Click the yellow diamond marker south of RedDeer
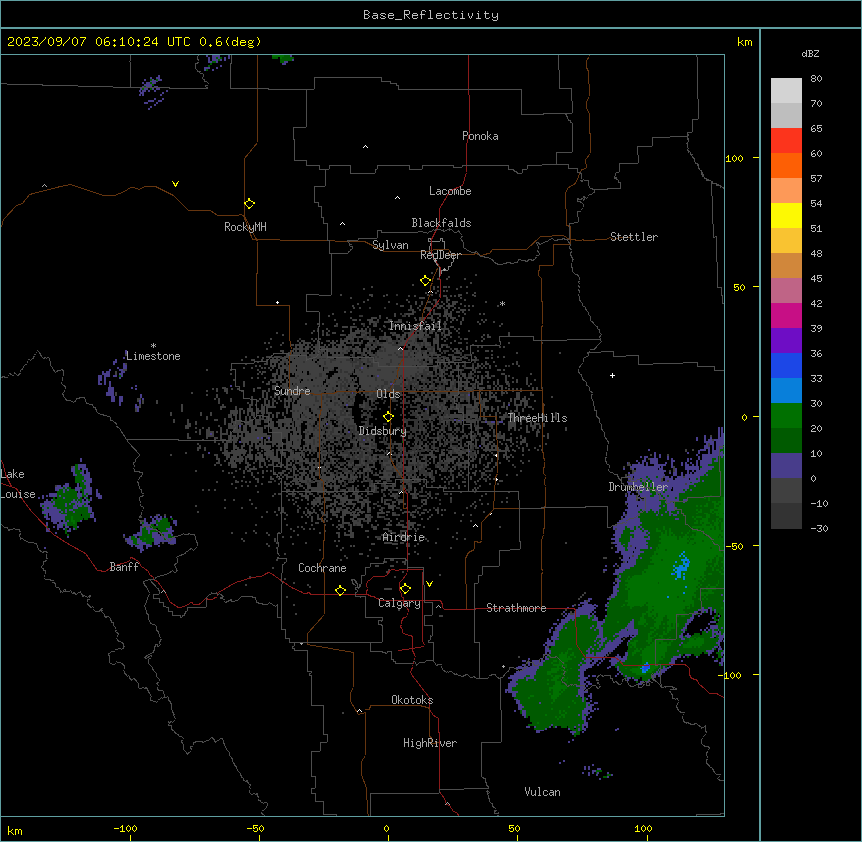The height and width of the screenshot is (842, 862). point(425,280)
